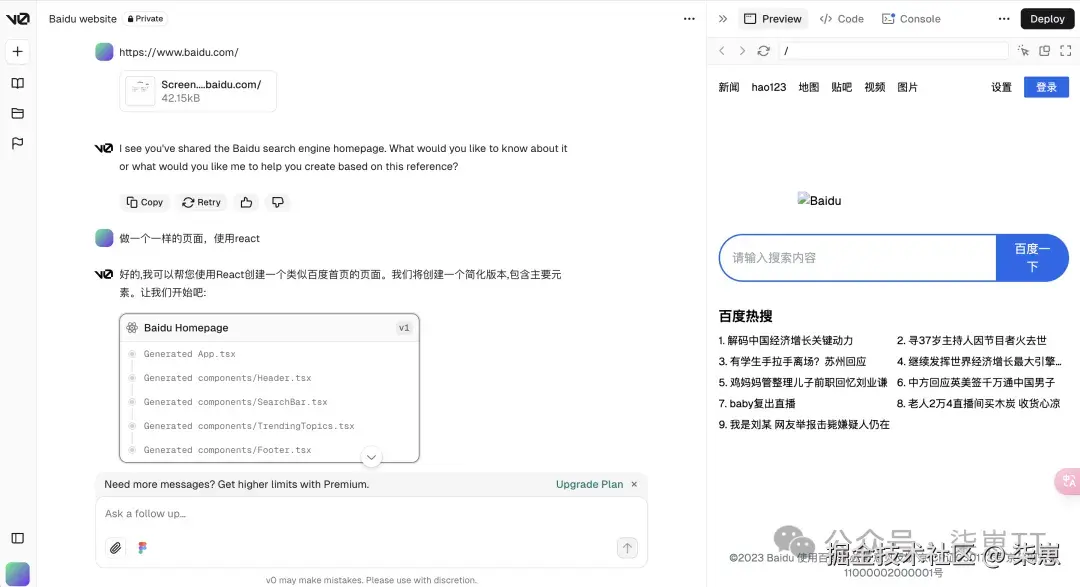This screenshot has height=587, width=1080.
Task: Click the preview URL path field
Action: click(895, 51)
